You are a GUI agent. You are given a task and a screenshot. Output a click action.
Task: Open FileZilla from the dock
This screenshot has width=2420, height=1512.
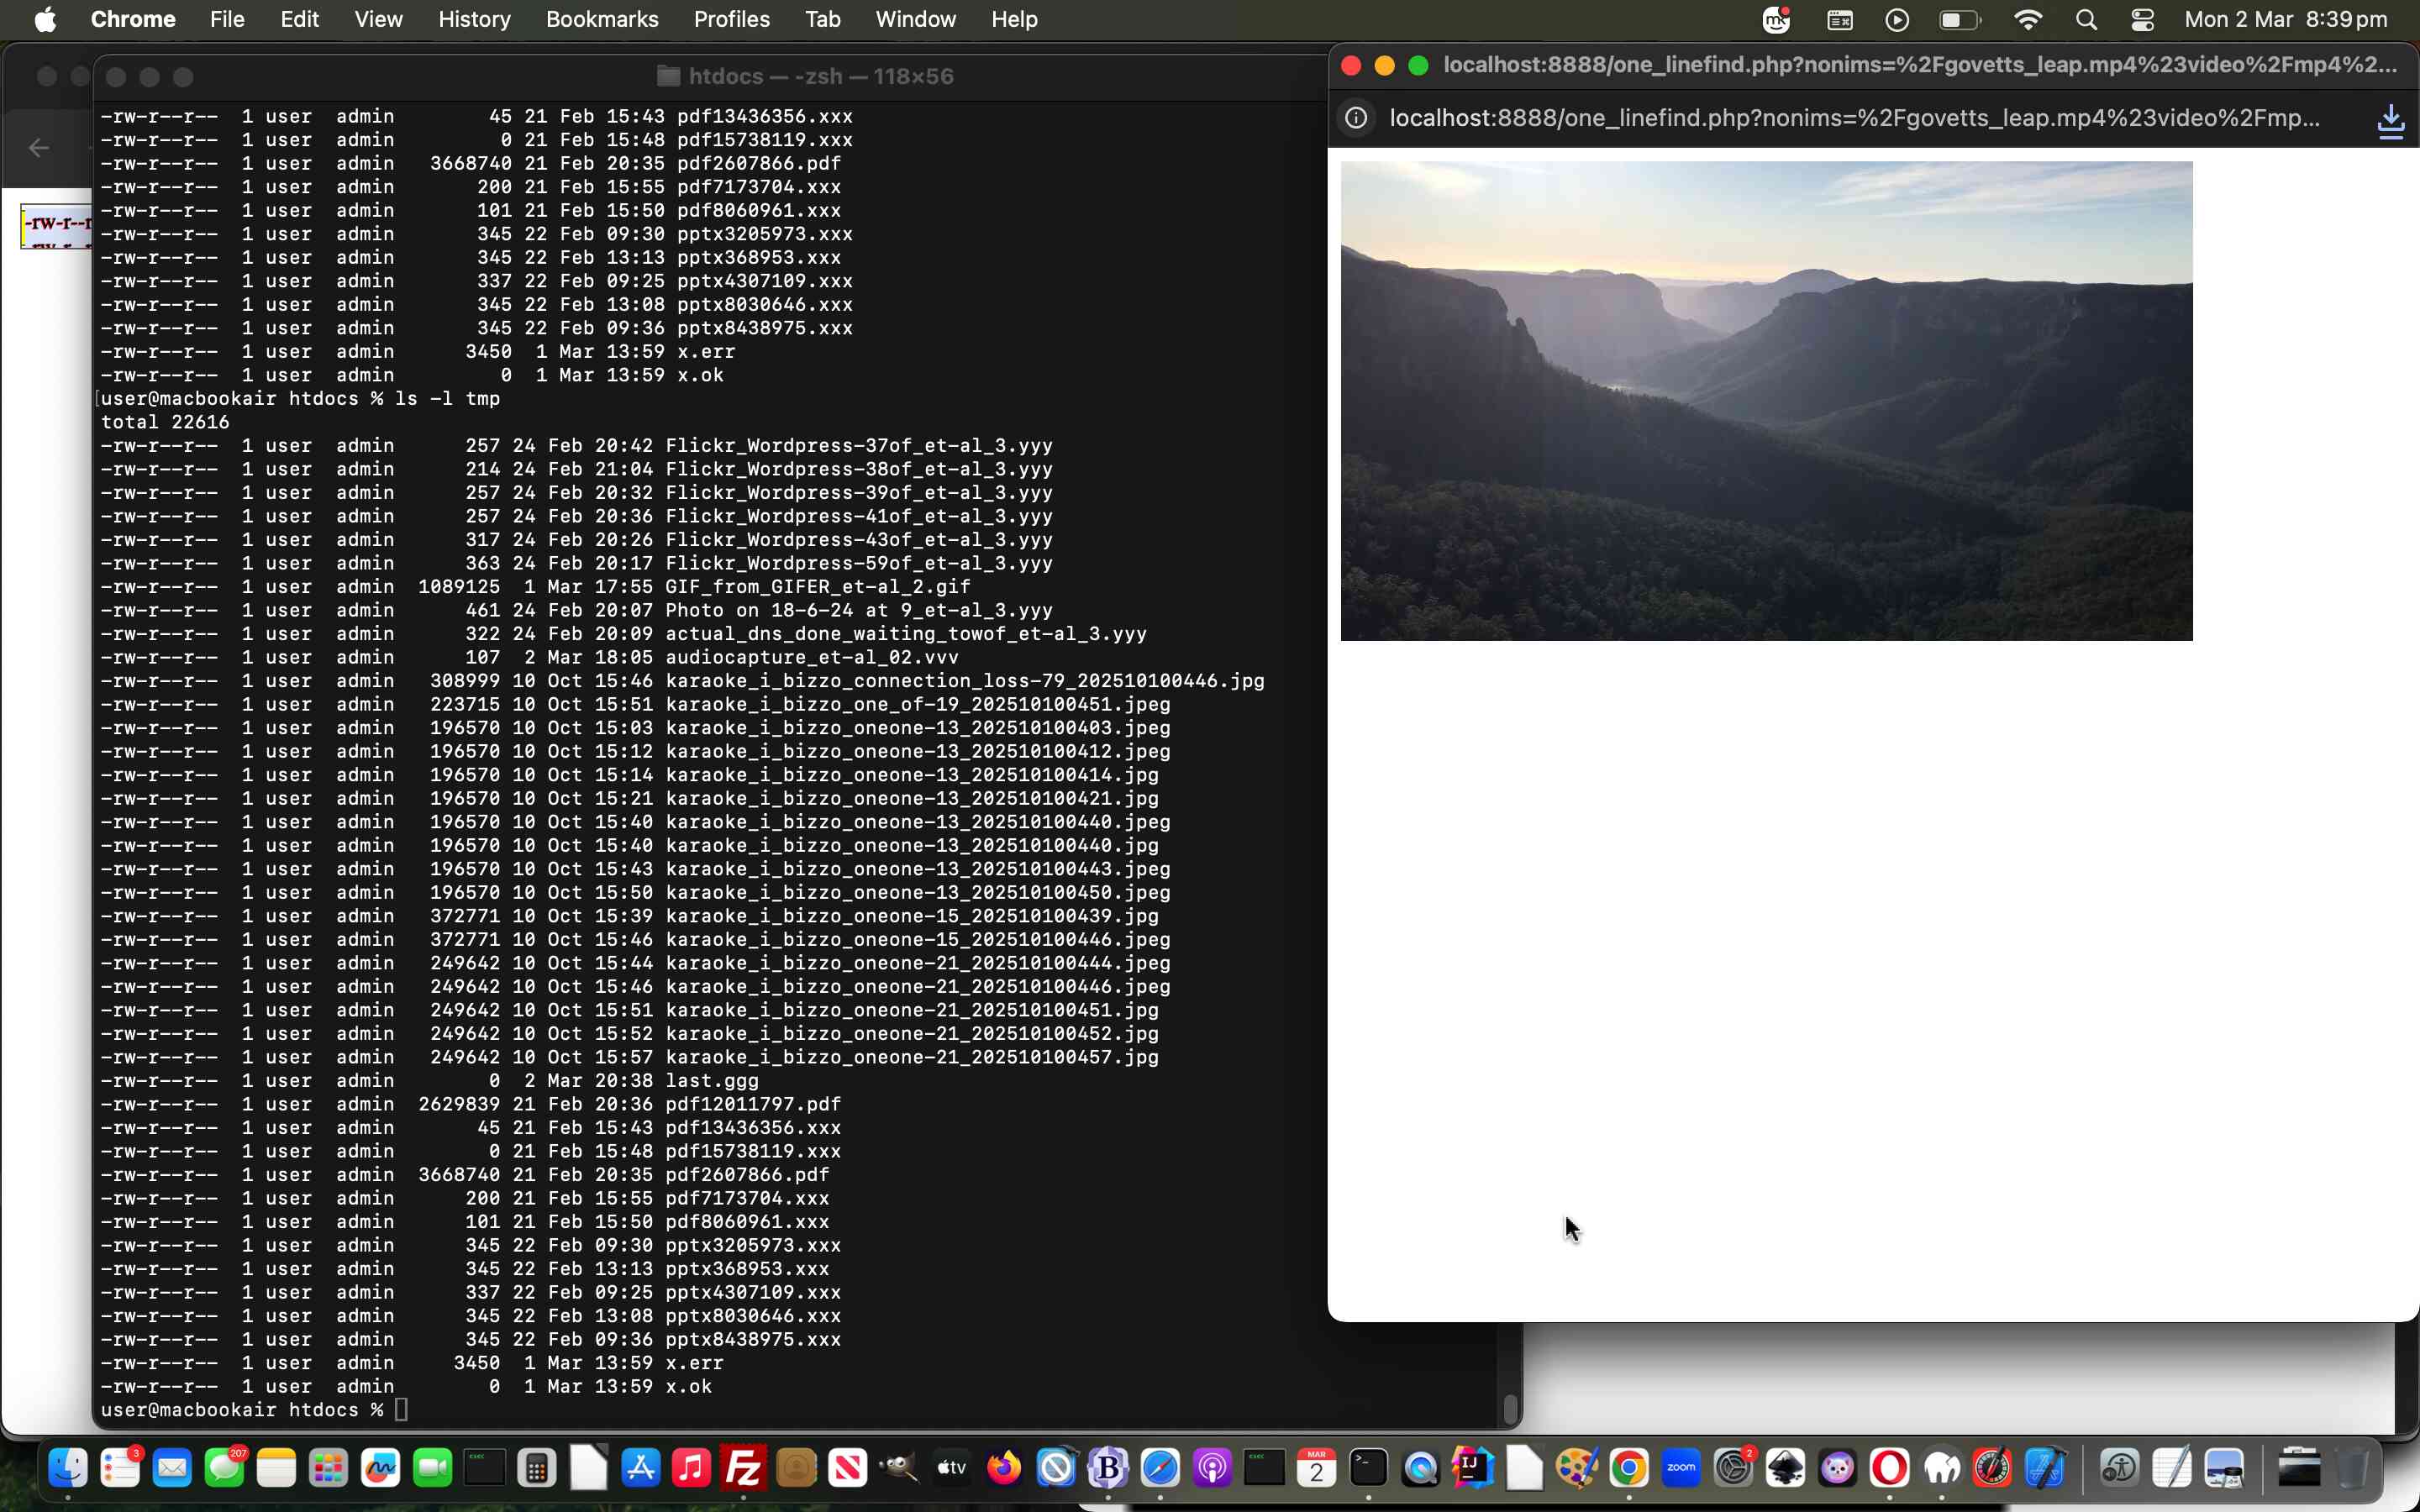click(743, 1468)
